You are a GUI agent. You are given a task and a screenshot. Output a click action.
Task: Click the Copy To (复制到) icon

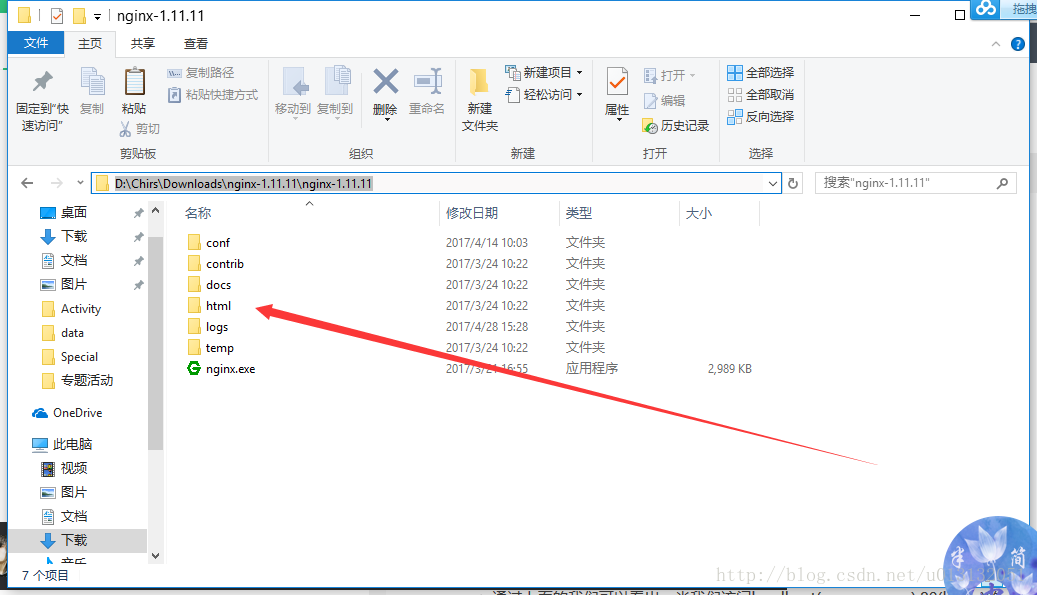coord(337,82)
